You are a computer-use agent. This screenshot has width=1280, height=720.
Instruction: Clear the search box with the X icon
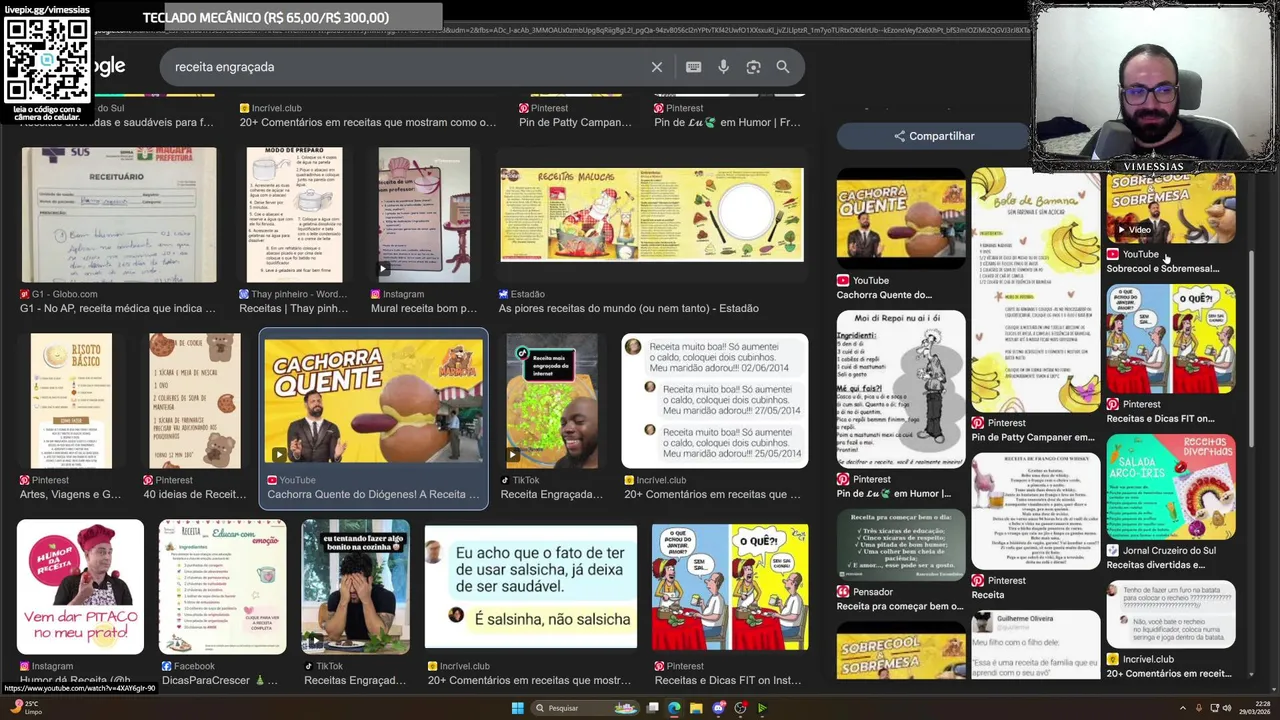pos(657,67)
